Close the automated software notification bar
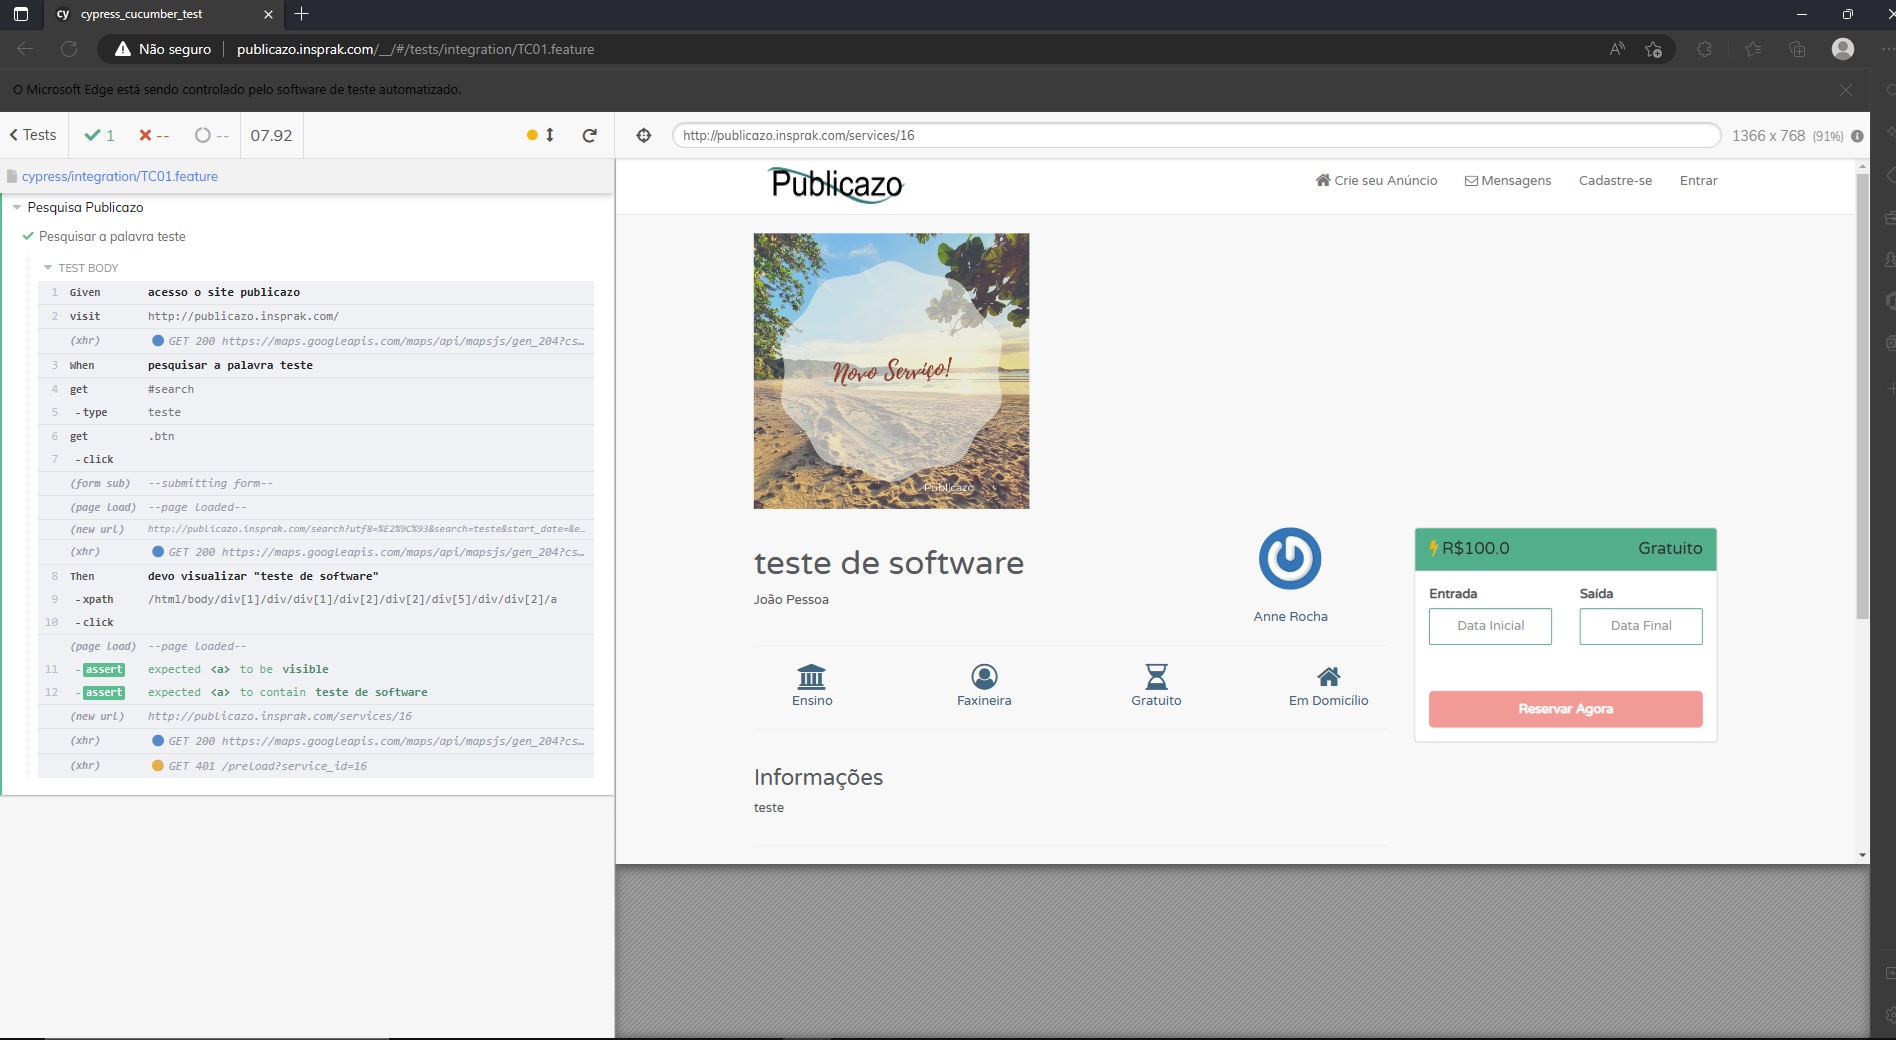 click(1846, 90)
